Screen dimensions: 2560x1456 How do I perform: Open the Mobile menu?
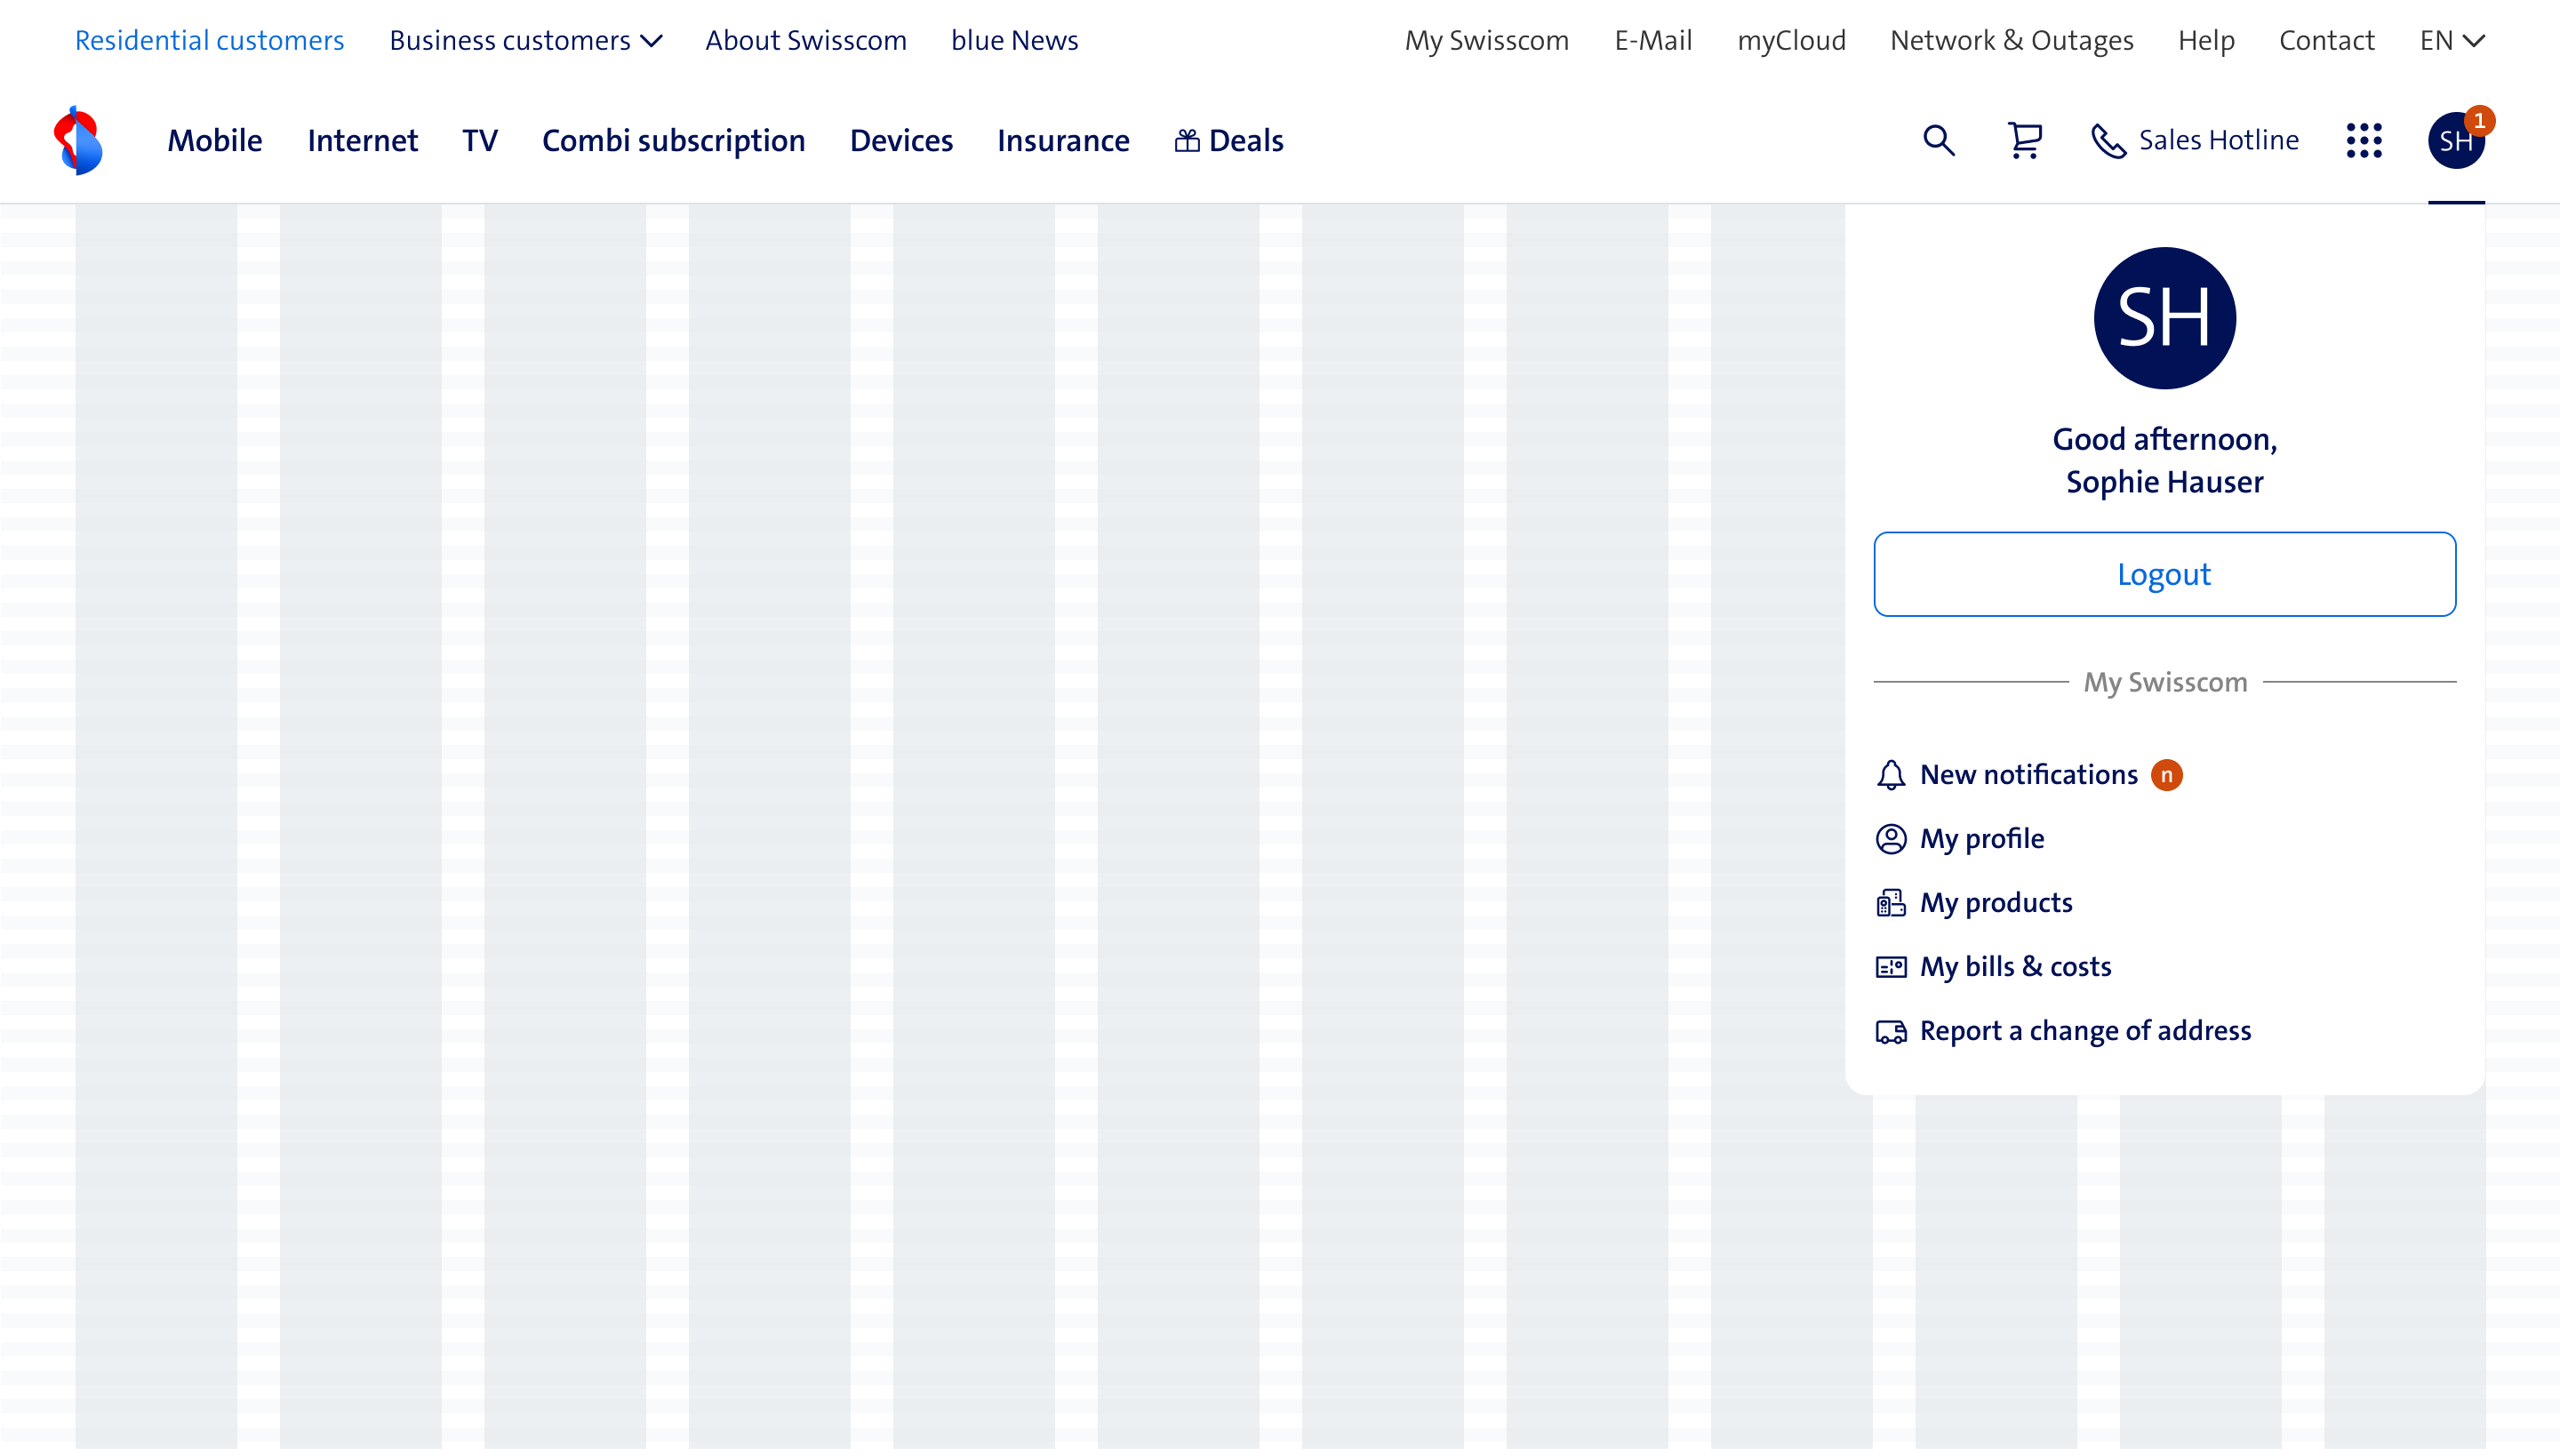tap(215, 140)
